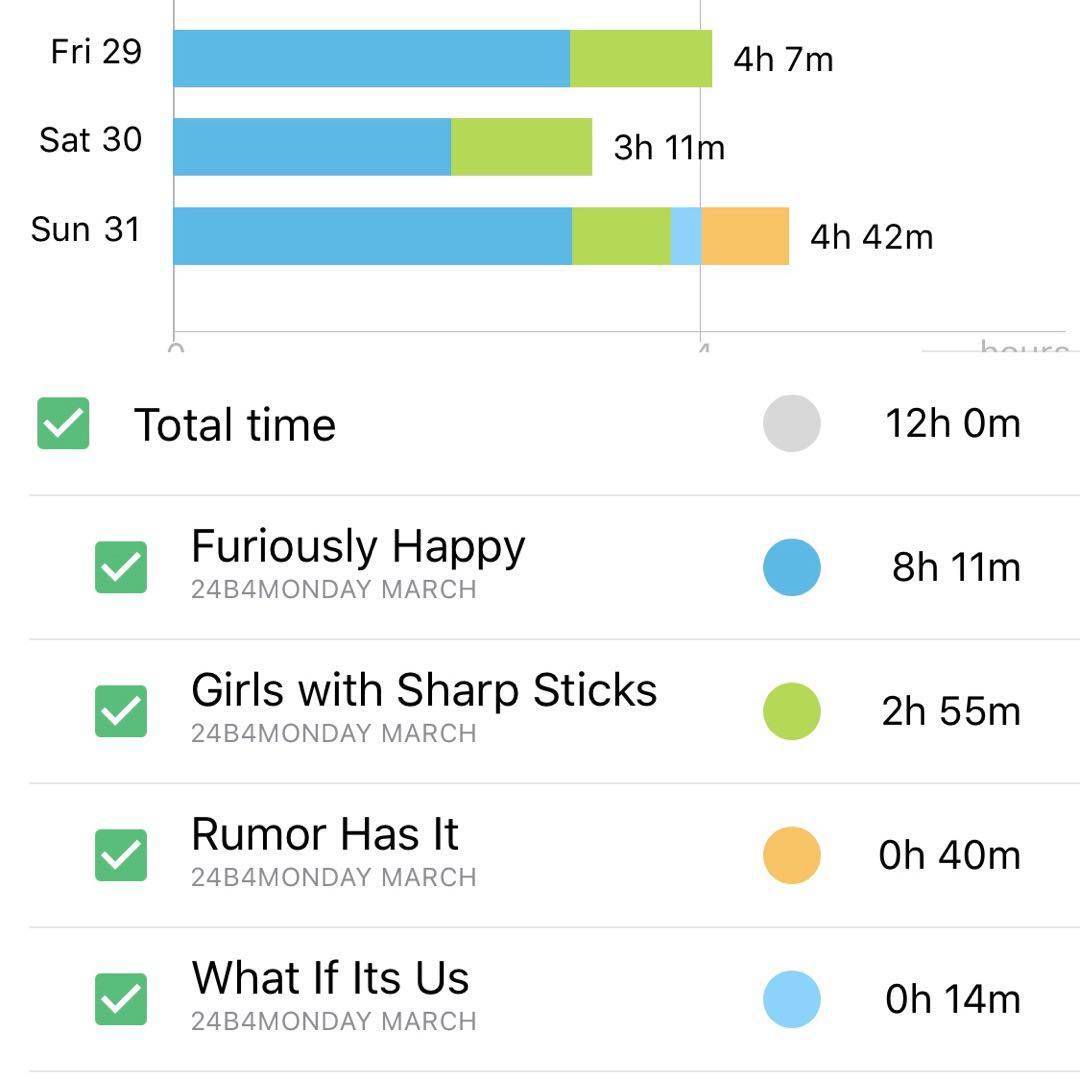Screen dimensions: 1080x1080
Task: Tap the 8h 11m Furiously Happy duration
Action: click(956, 567)
